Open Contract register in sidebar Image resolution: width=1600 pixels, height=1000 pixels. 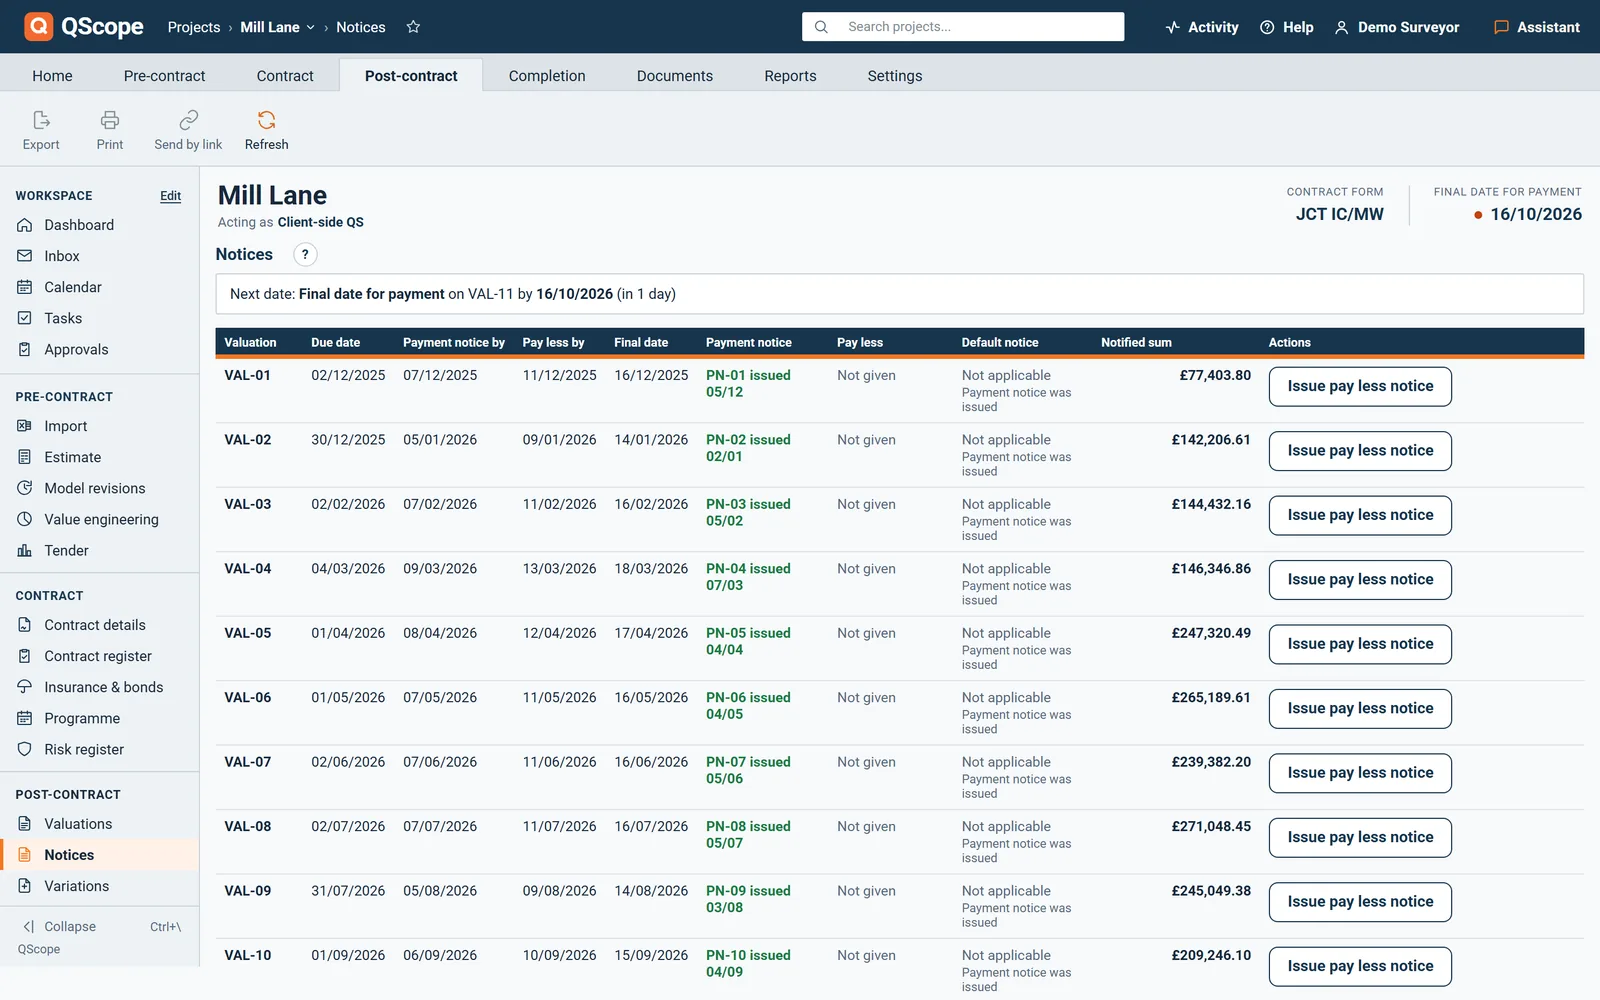pos(99,656)
